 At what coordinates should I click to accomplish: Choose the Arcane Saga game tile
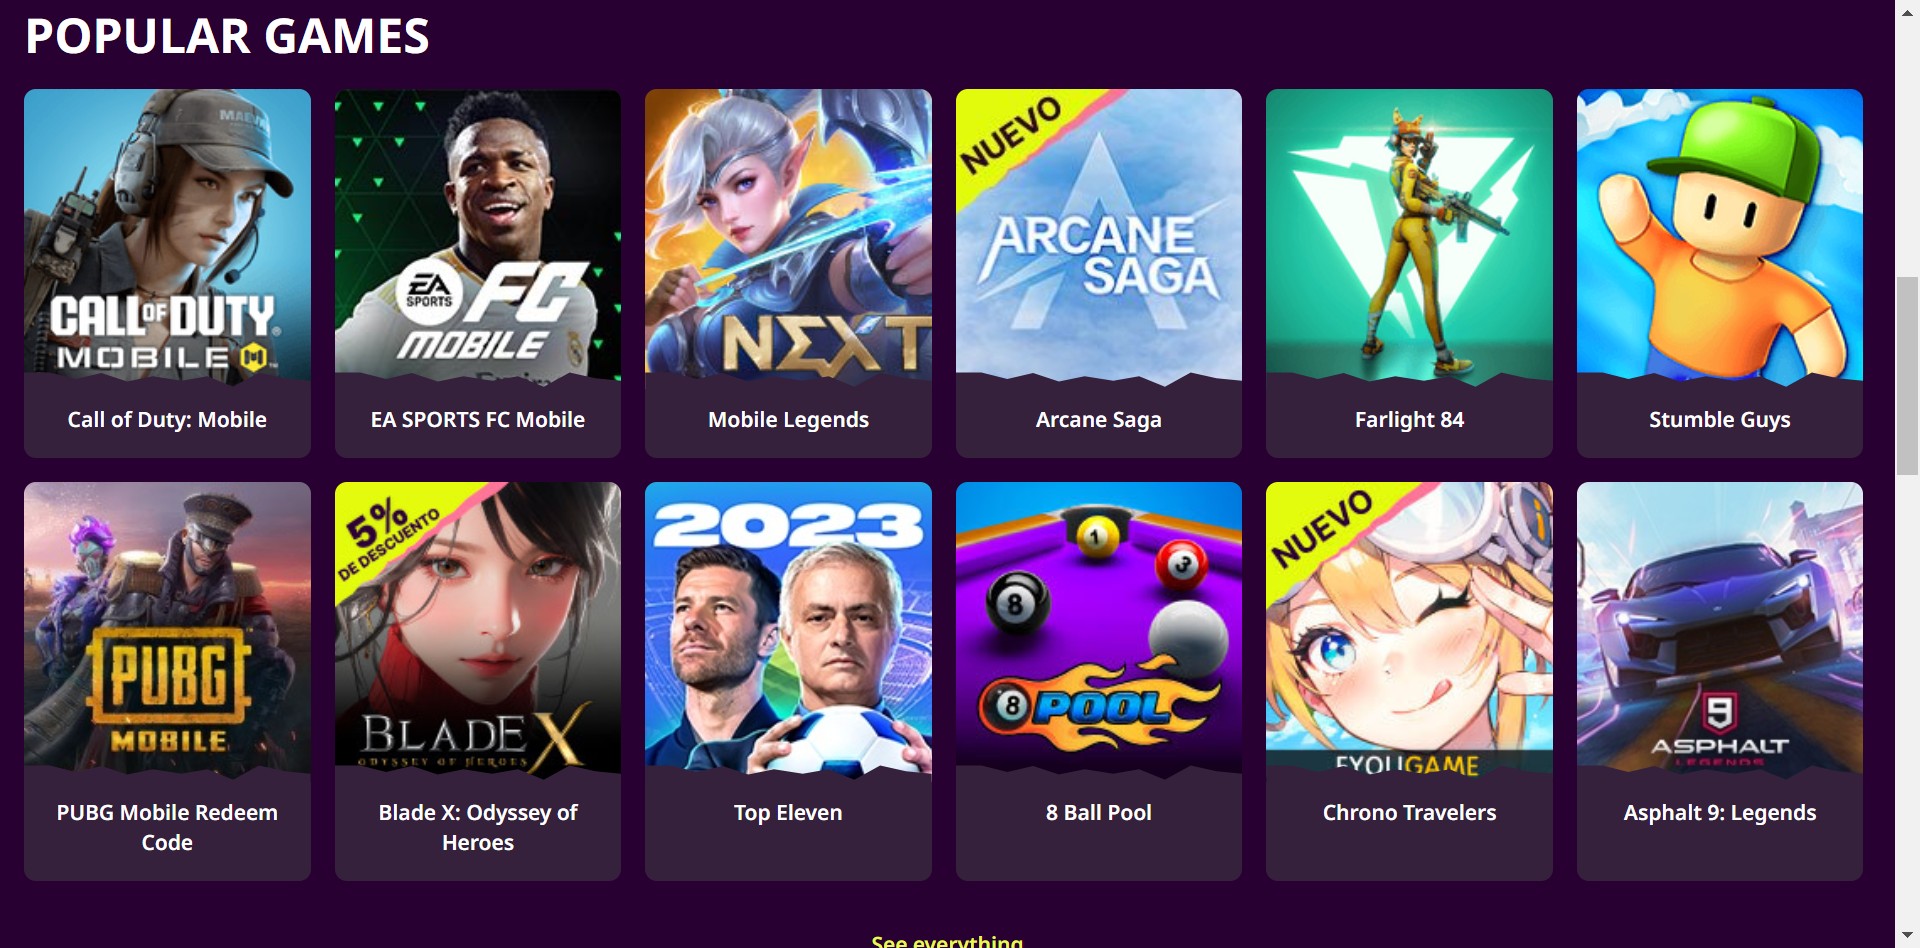click(1099, 273)
